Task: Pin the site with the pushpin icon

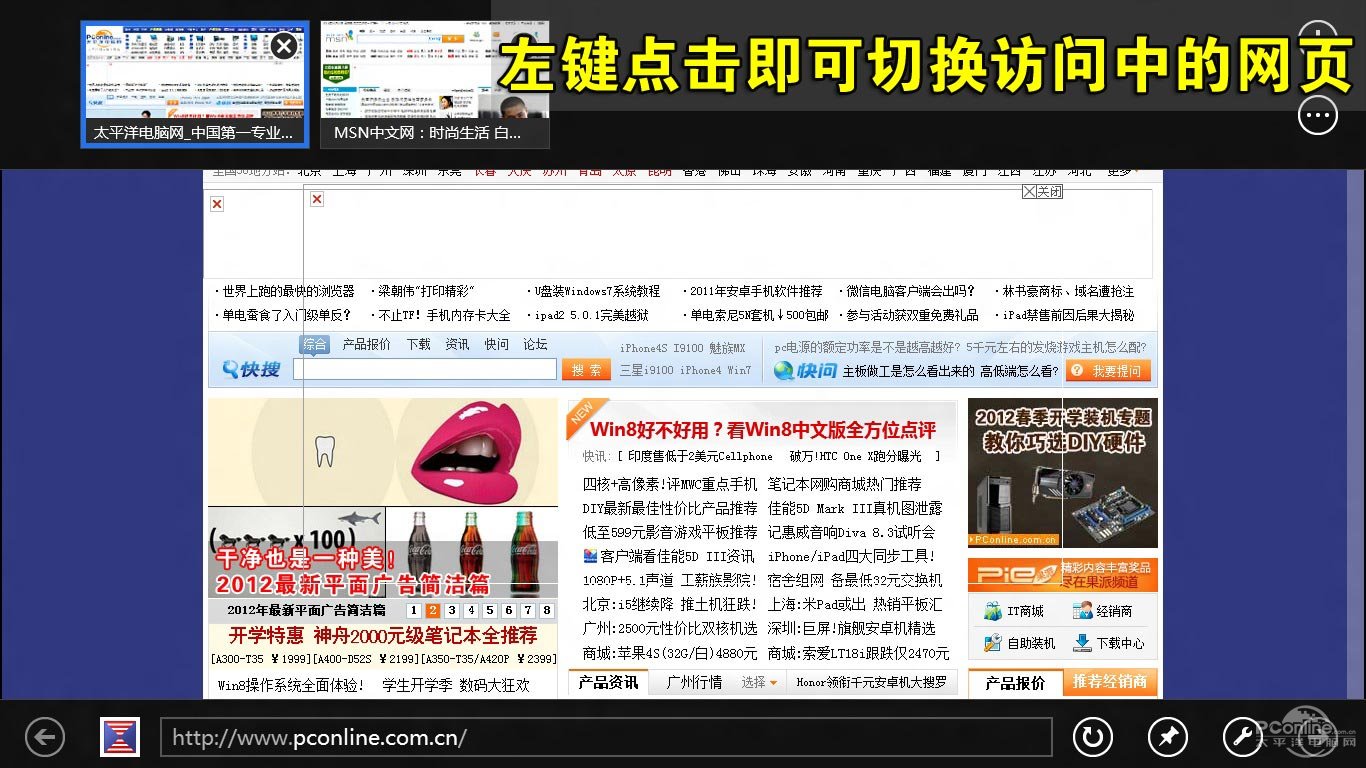Action: pyautogui.click(x=1167, y=738)
